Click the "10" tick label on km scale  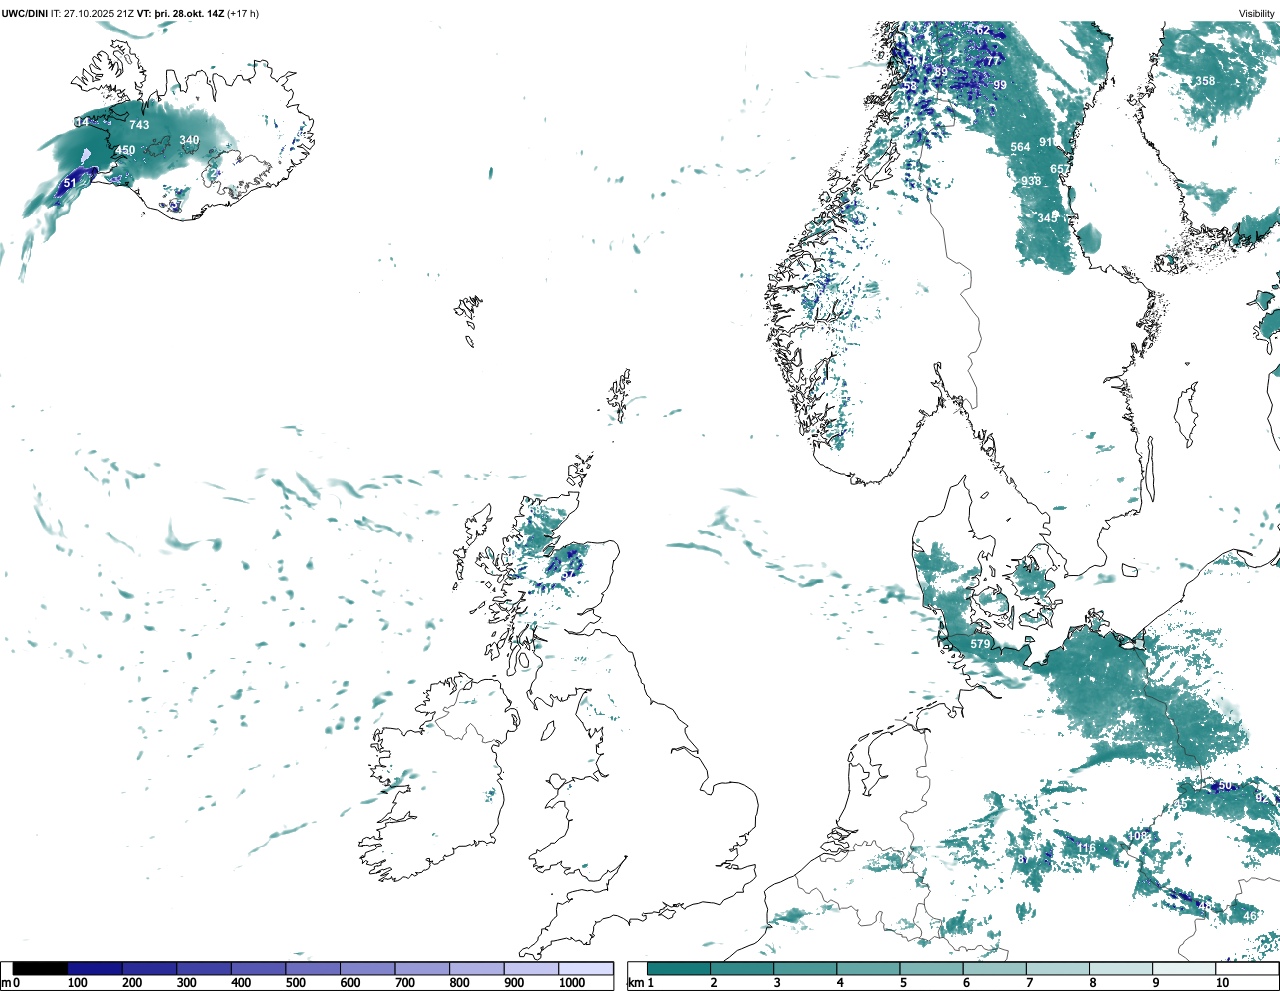tap(1222, 983)
